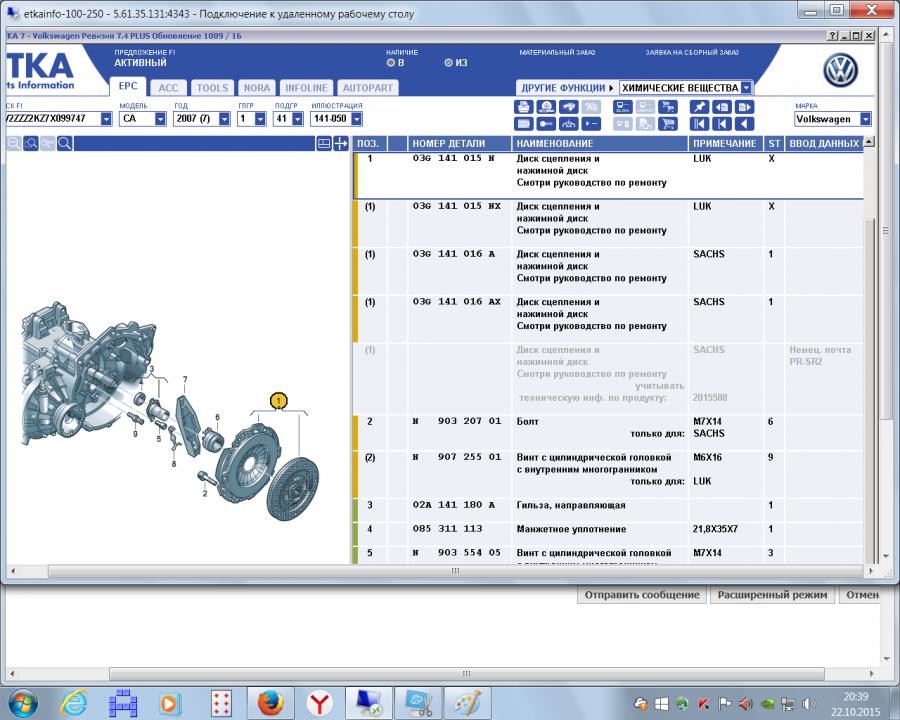Click the magnifier zoom icon above illustration
Viewport: 900px width, 720px height.
[65, 144]
